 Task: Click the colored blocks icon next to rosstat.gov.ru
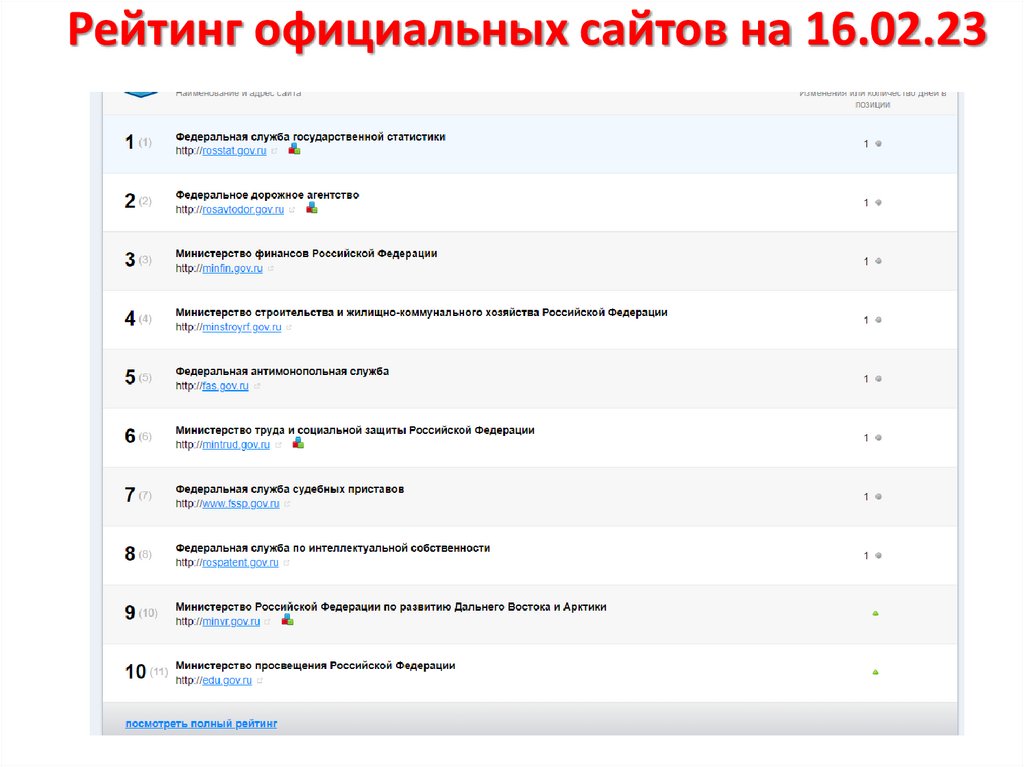point(294,148)
